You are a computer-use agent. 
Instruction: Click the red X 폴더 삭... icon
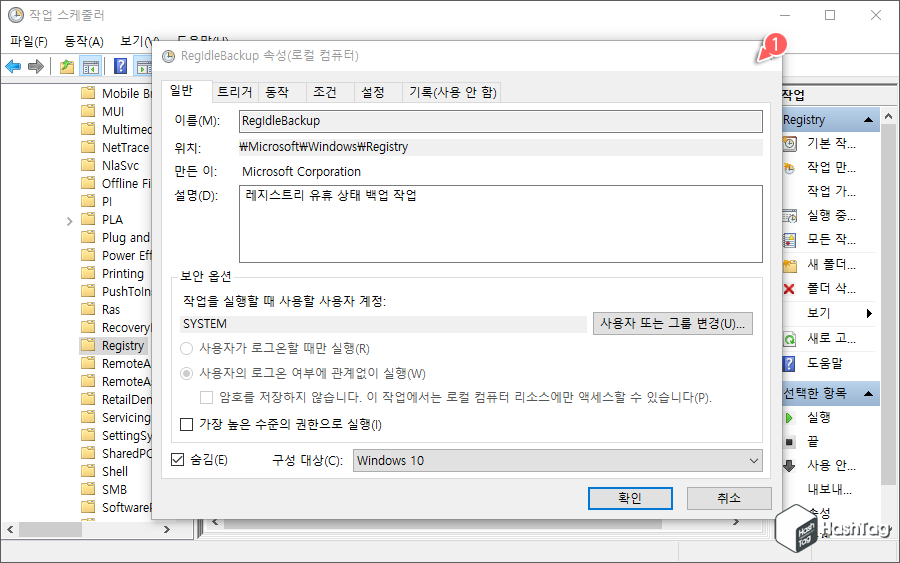pyautogui.click(x=790, y=289)
